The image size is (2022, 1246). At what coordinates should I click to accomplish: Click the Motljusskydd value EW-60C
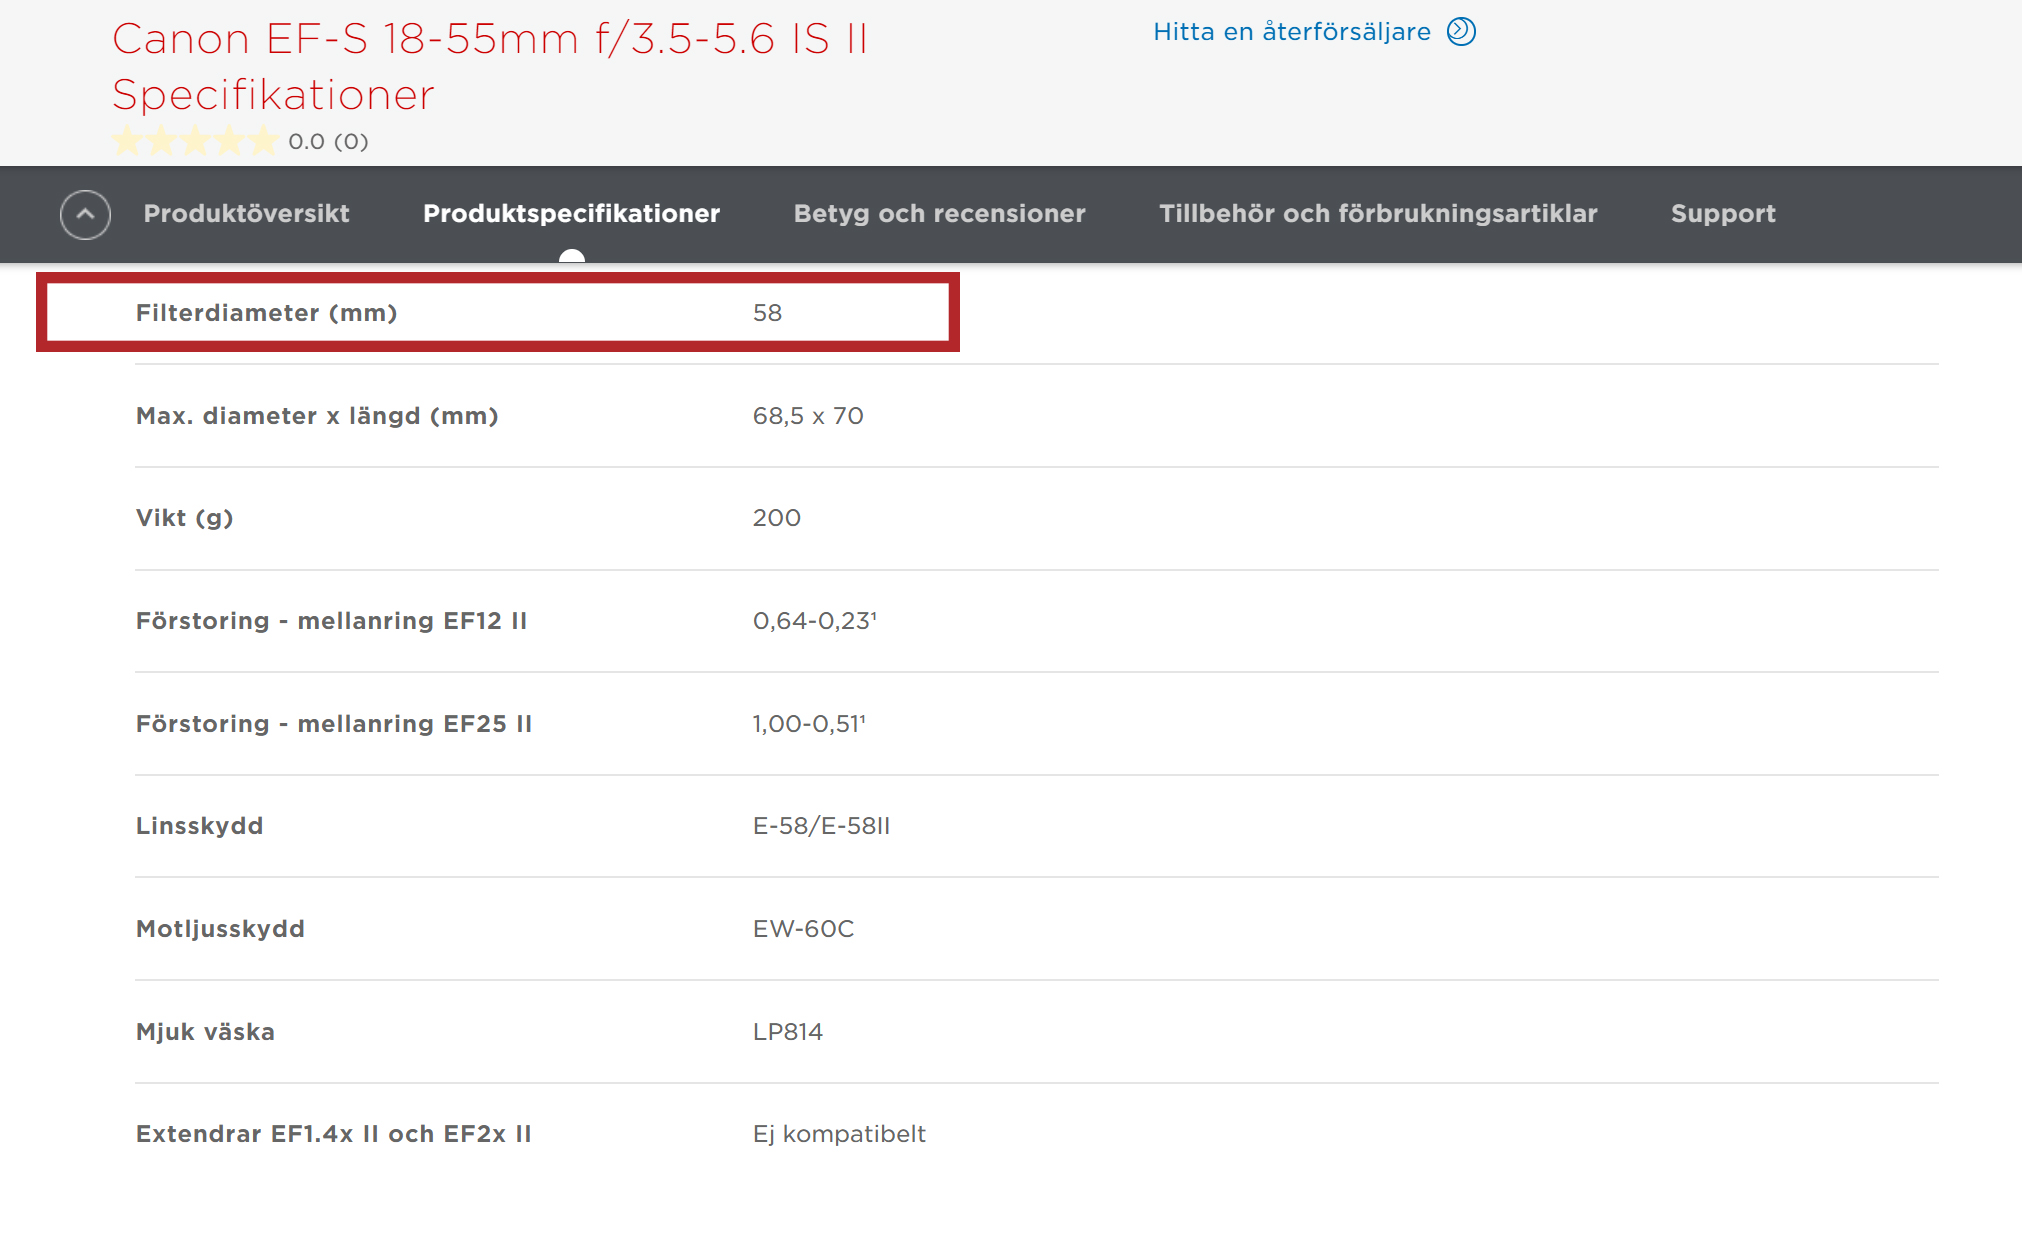point(803,929)
